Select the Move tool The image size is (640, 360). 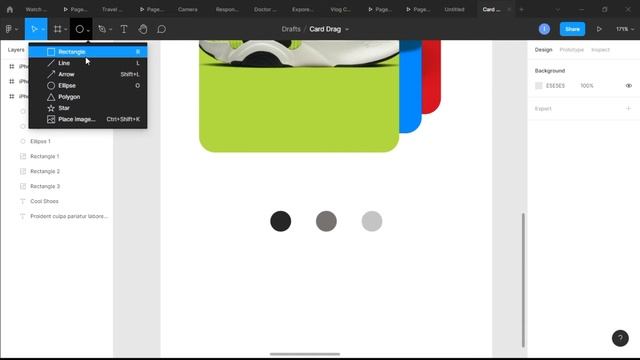[34, 29]
